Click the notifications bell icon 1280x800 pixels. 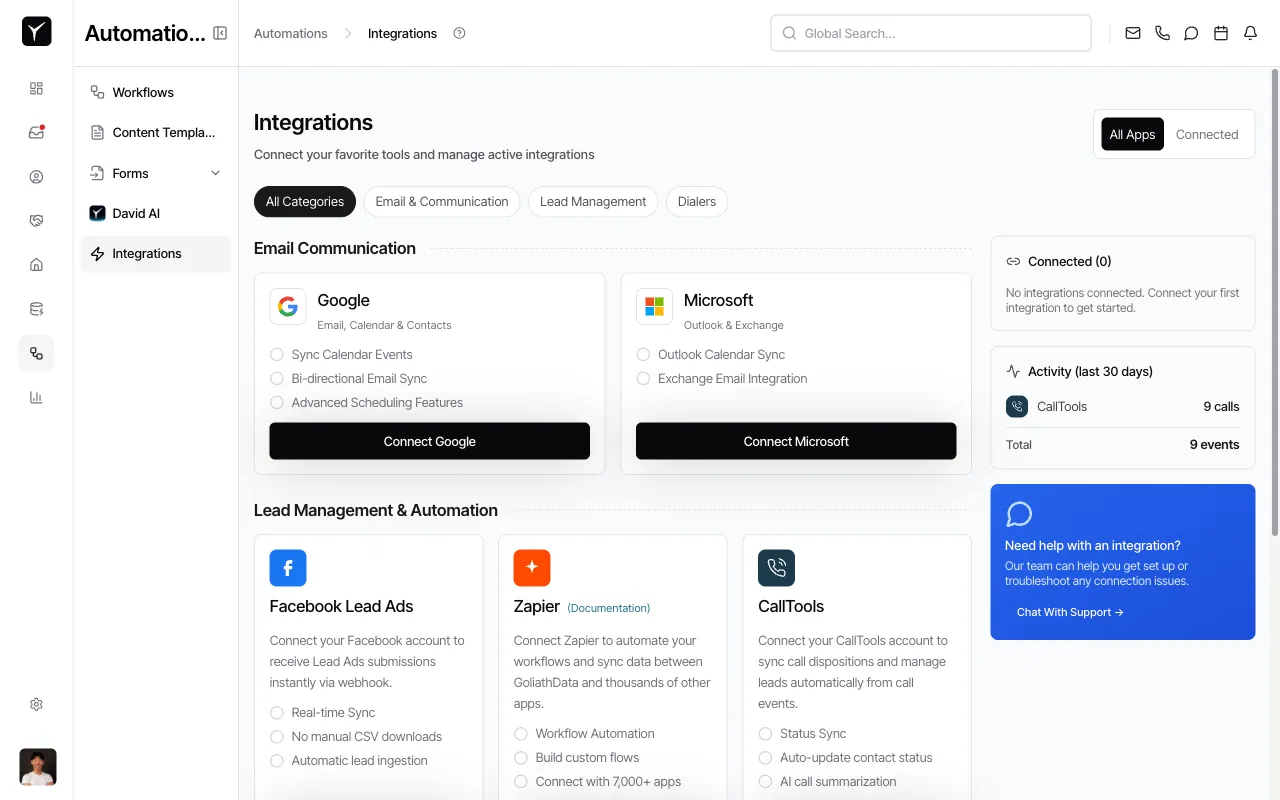[1249, 33]
